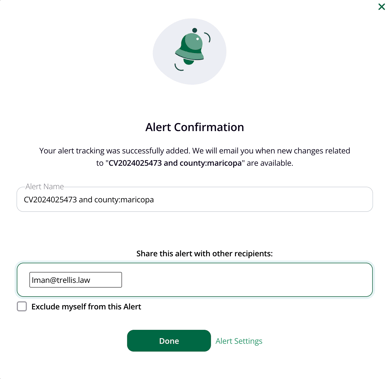Click the "We will email you" message text

click(x=223, y=151)
